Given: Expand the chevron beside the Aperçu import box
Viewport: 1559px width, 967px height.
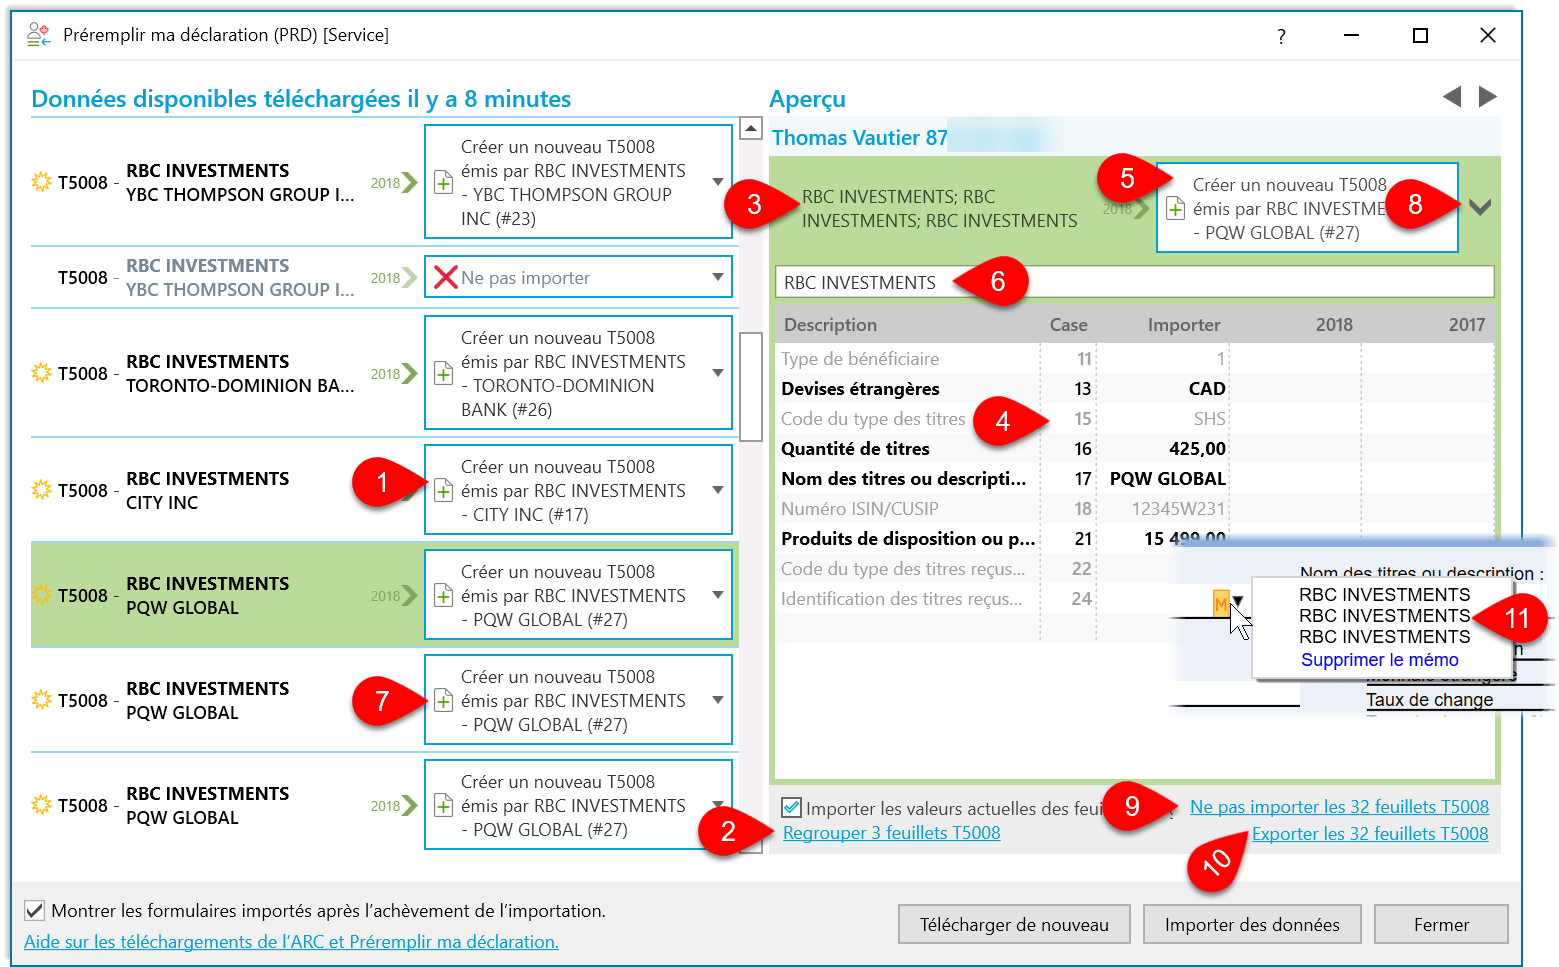Looking at the screenshot, I should 1481,207.
